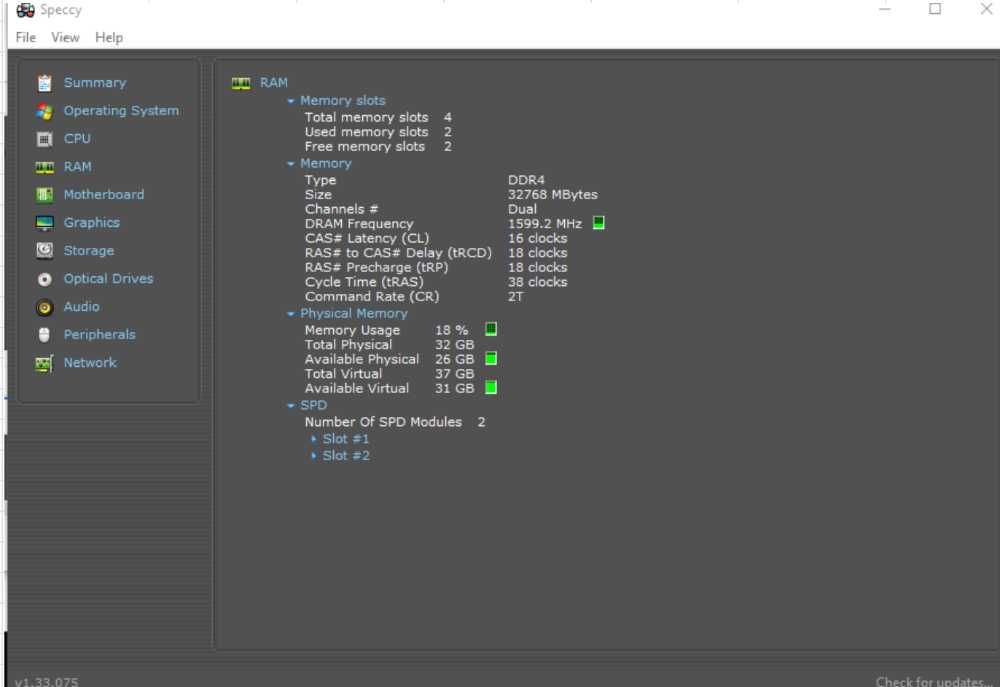Click the DRAM Frequency green indicator
The height and width of the screenshot is (687, 1000).
(598, 223)
